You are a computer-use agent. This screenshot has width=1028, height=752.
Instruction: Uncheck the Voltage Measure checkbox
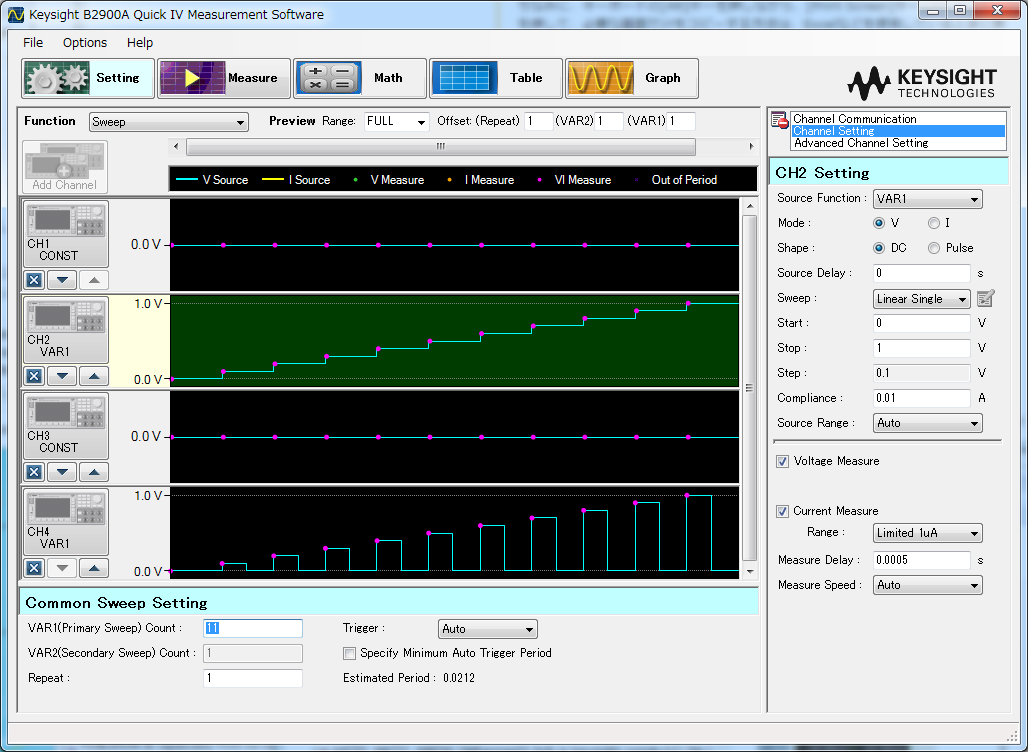click(783, 461)
